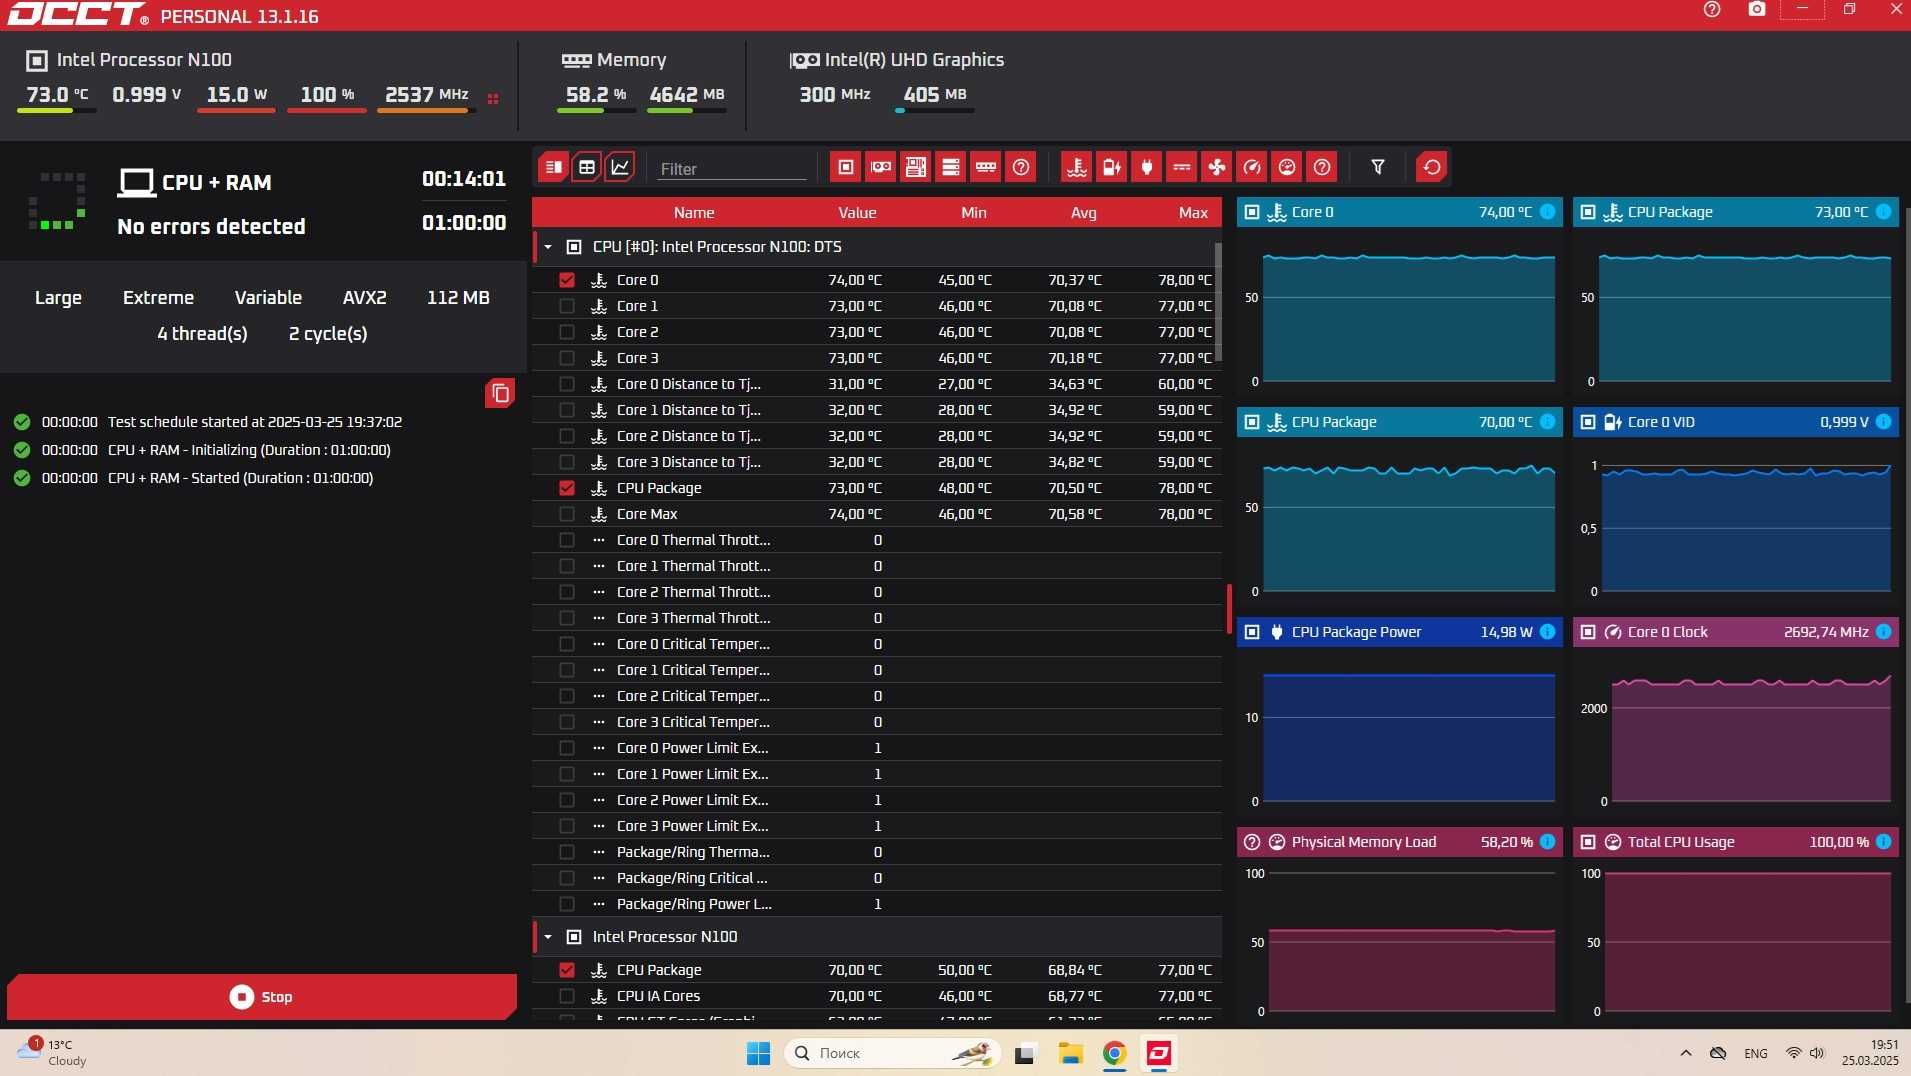Open help icon in title bar
Viewport: 1911px width, 1076px height.
[1712, 9]
